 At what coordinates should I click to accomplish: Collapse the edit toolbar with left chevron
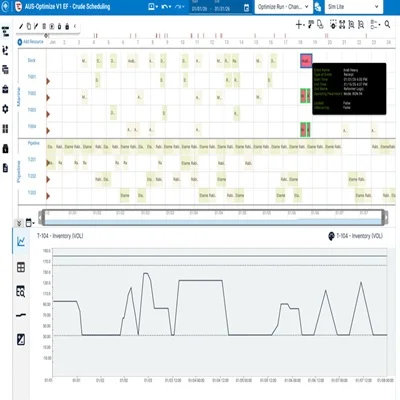[75, 26]
